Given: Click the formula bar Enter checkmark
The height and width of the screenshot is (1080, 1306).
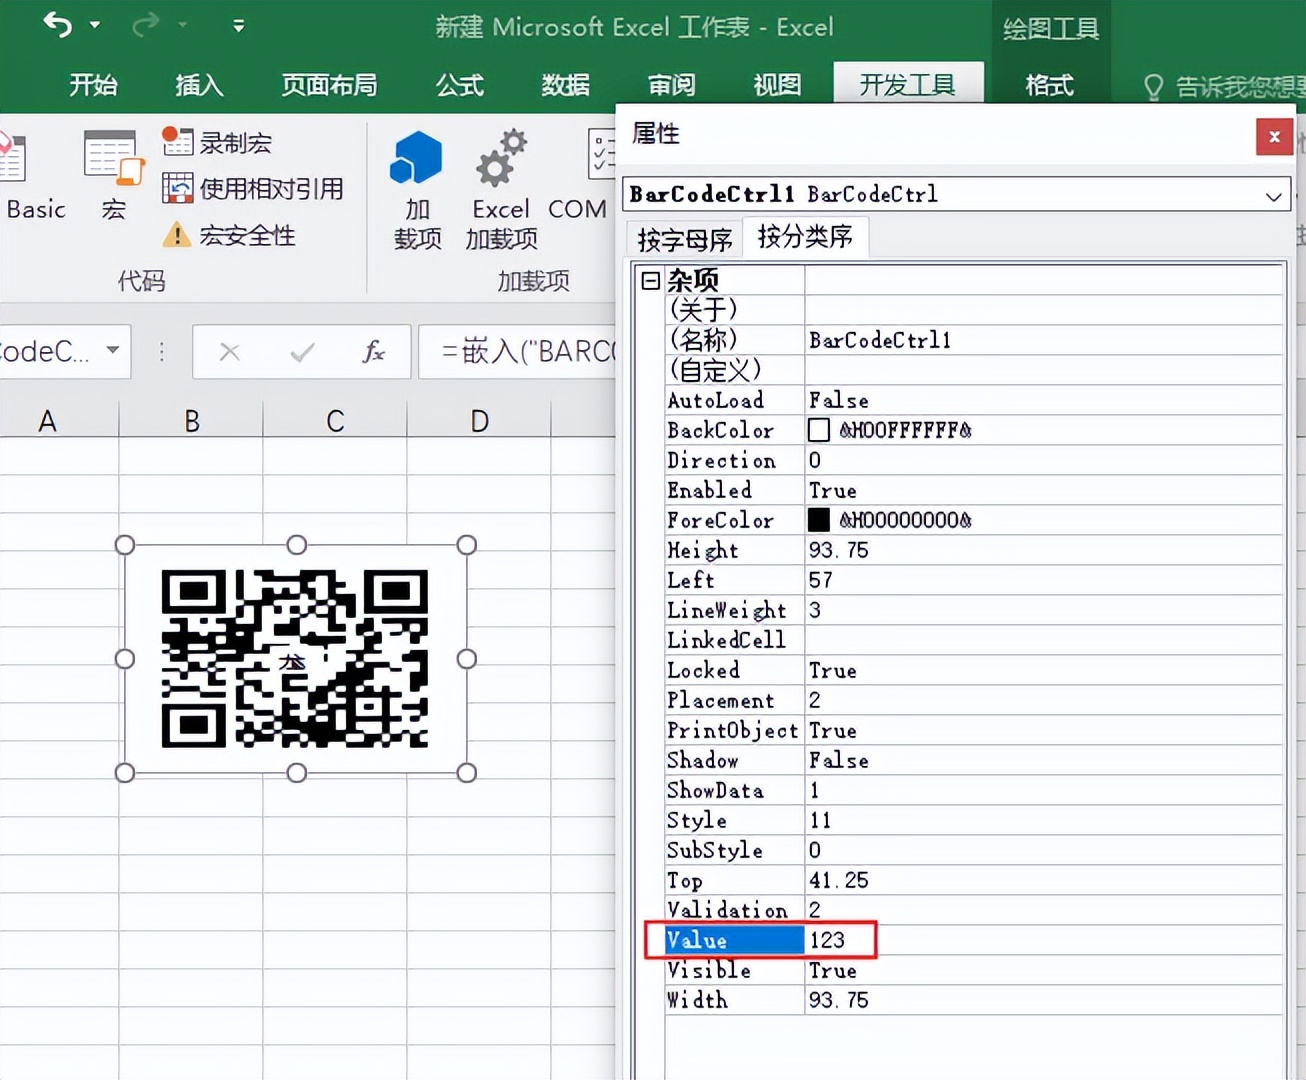Looking at the screenshot, I should coord(302,352).
